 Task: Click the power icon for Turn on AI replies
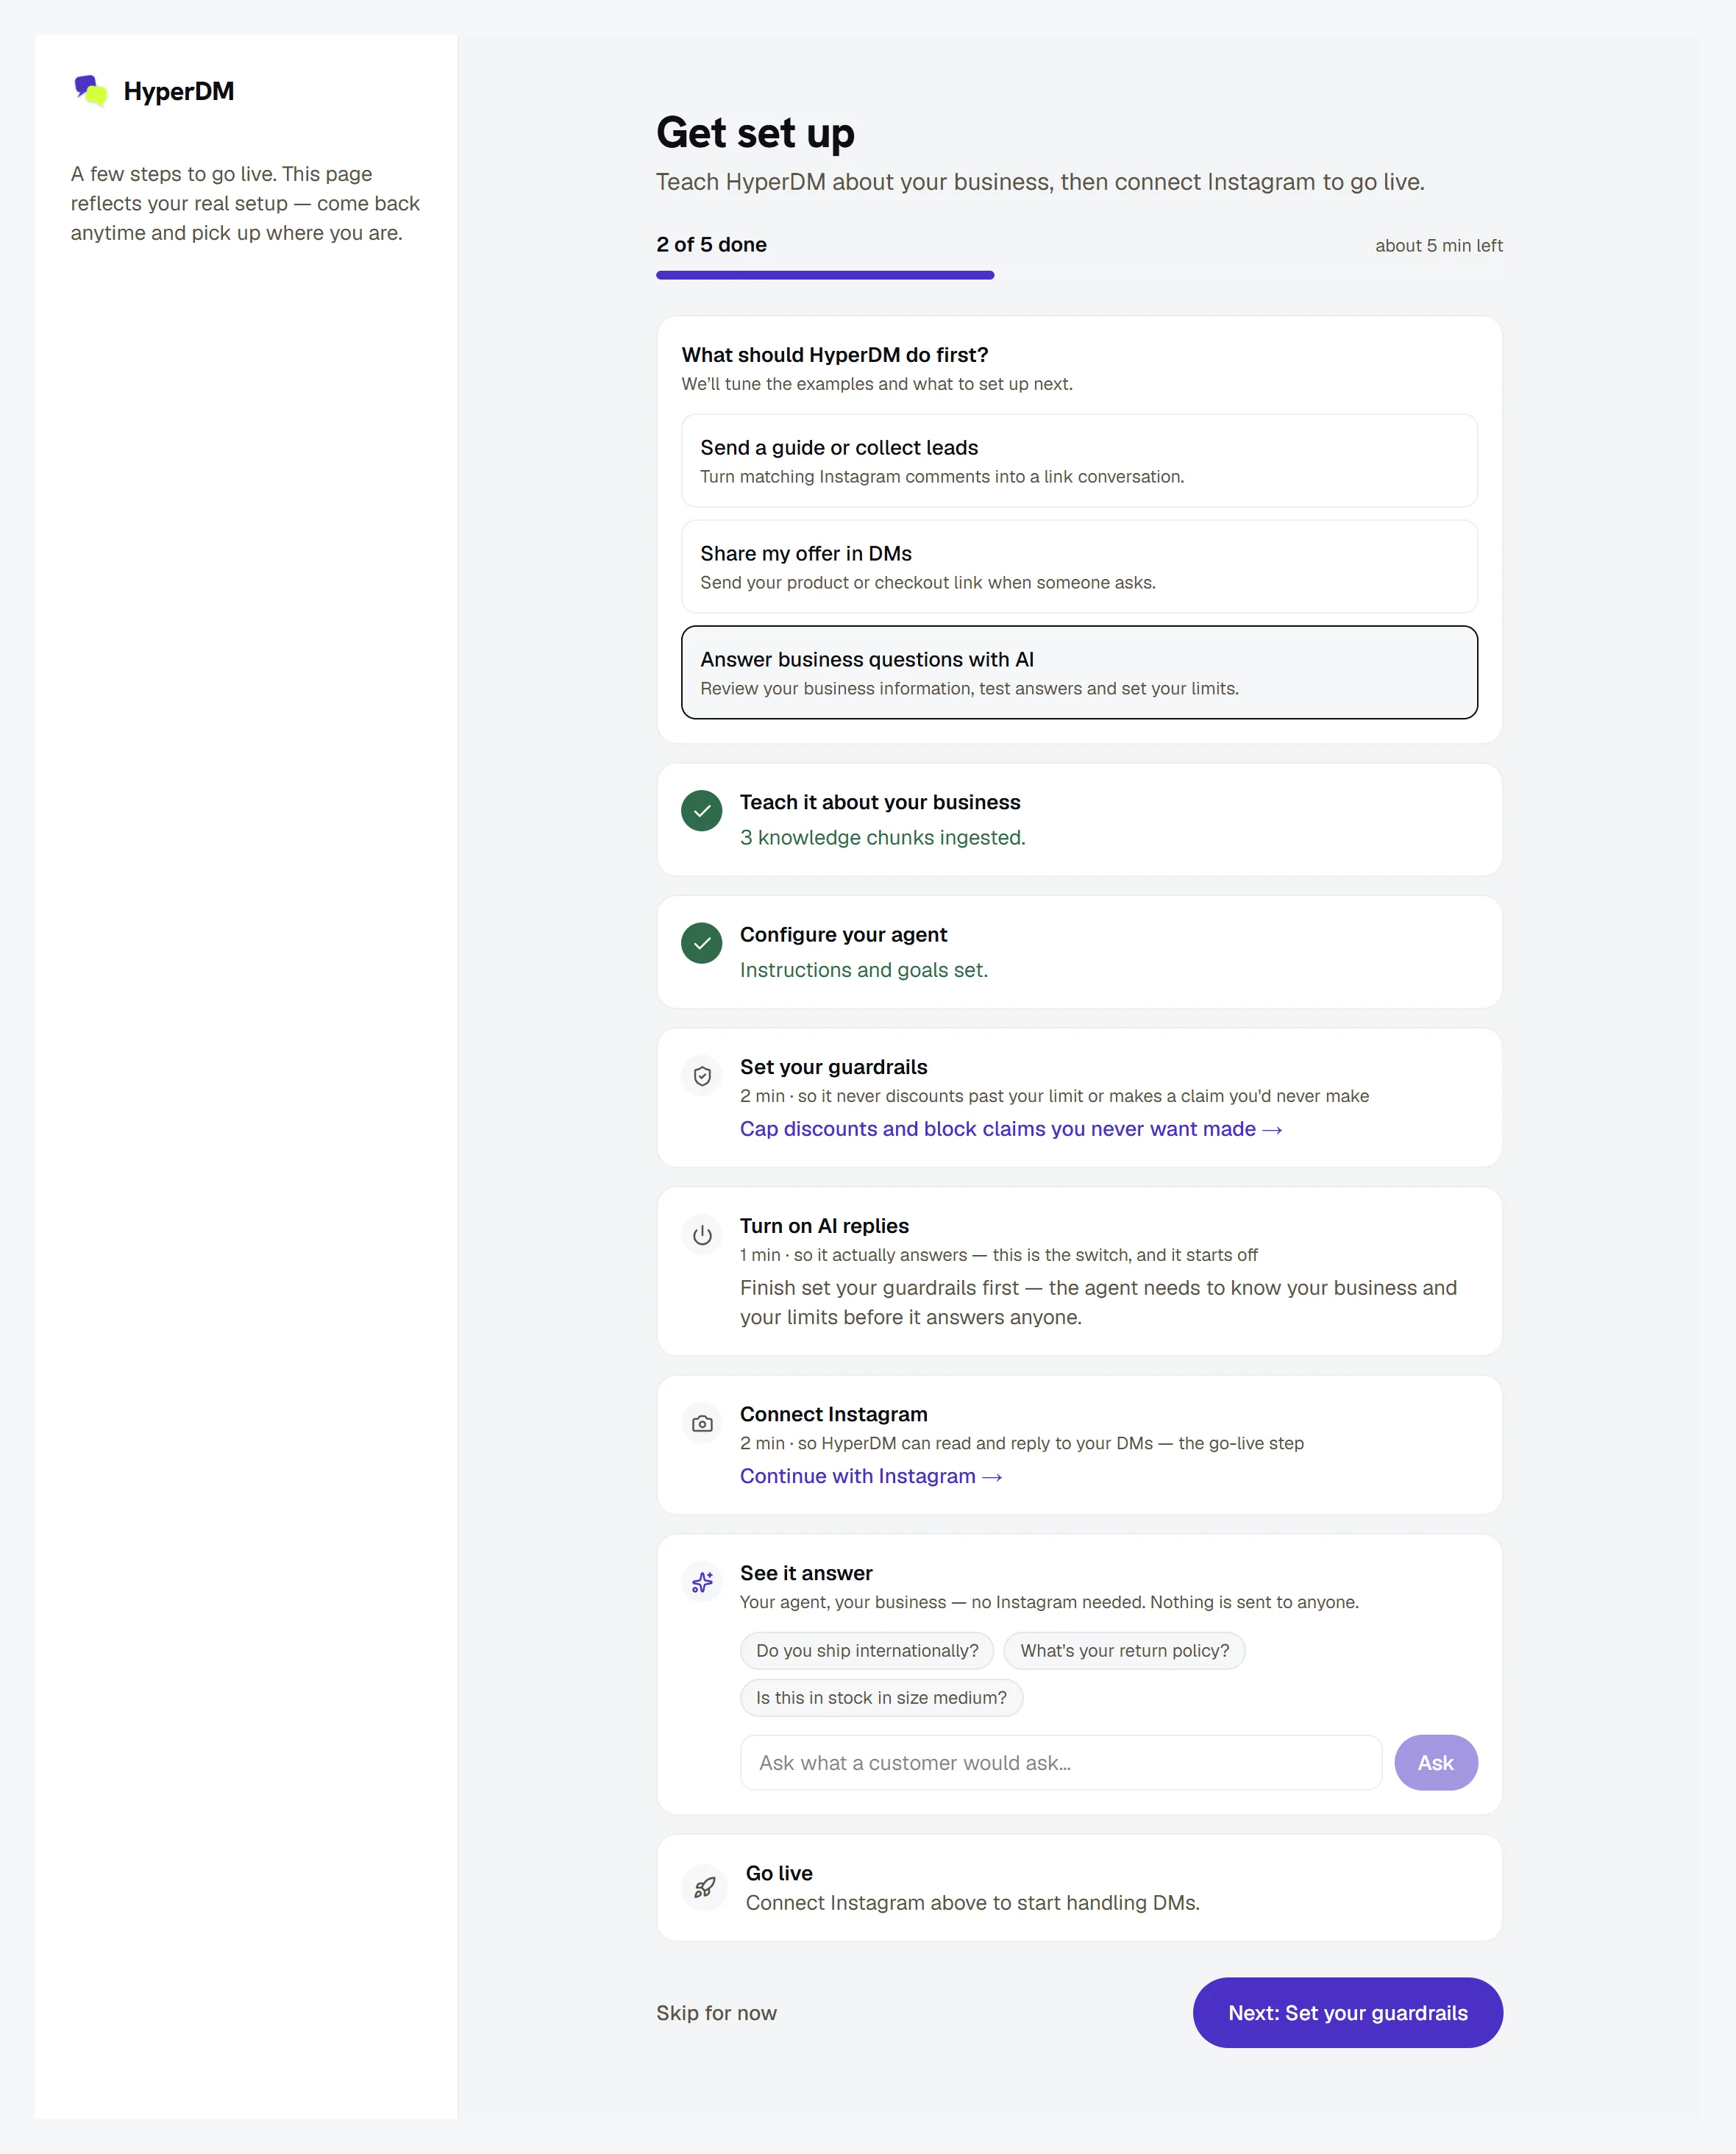tap(702, 1235)
